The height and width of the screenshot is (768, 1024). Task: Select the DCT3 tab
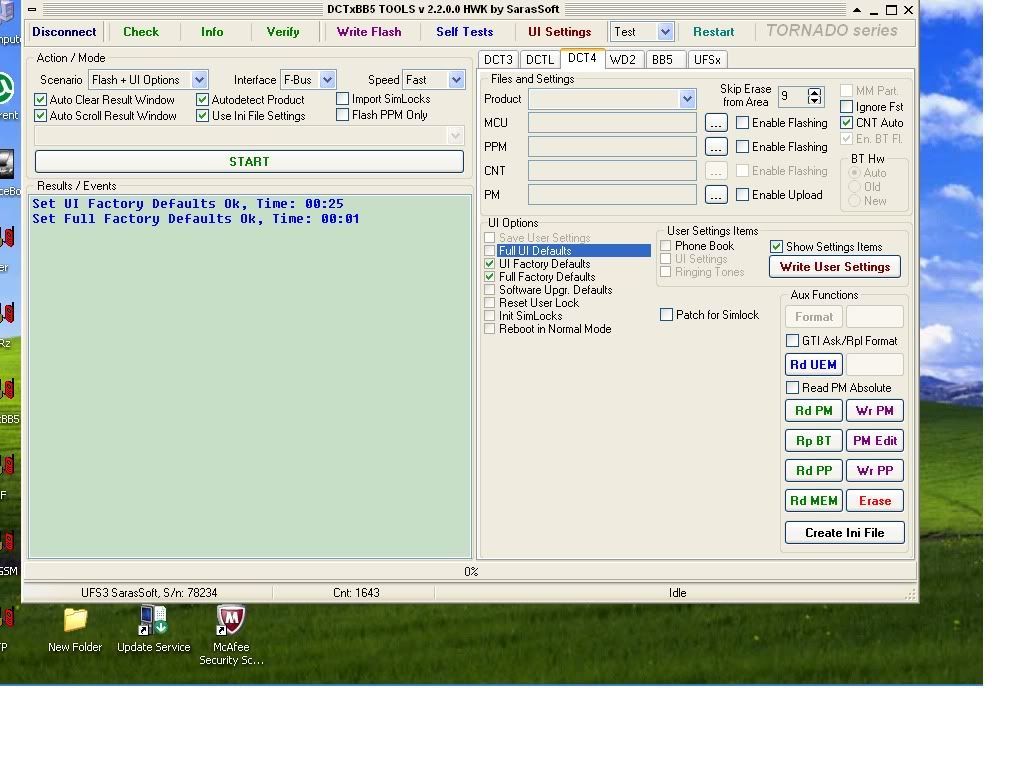point(498,60)
